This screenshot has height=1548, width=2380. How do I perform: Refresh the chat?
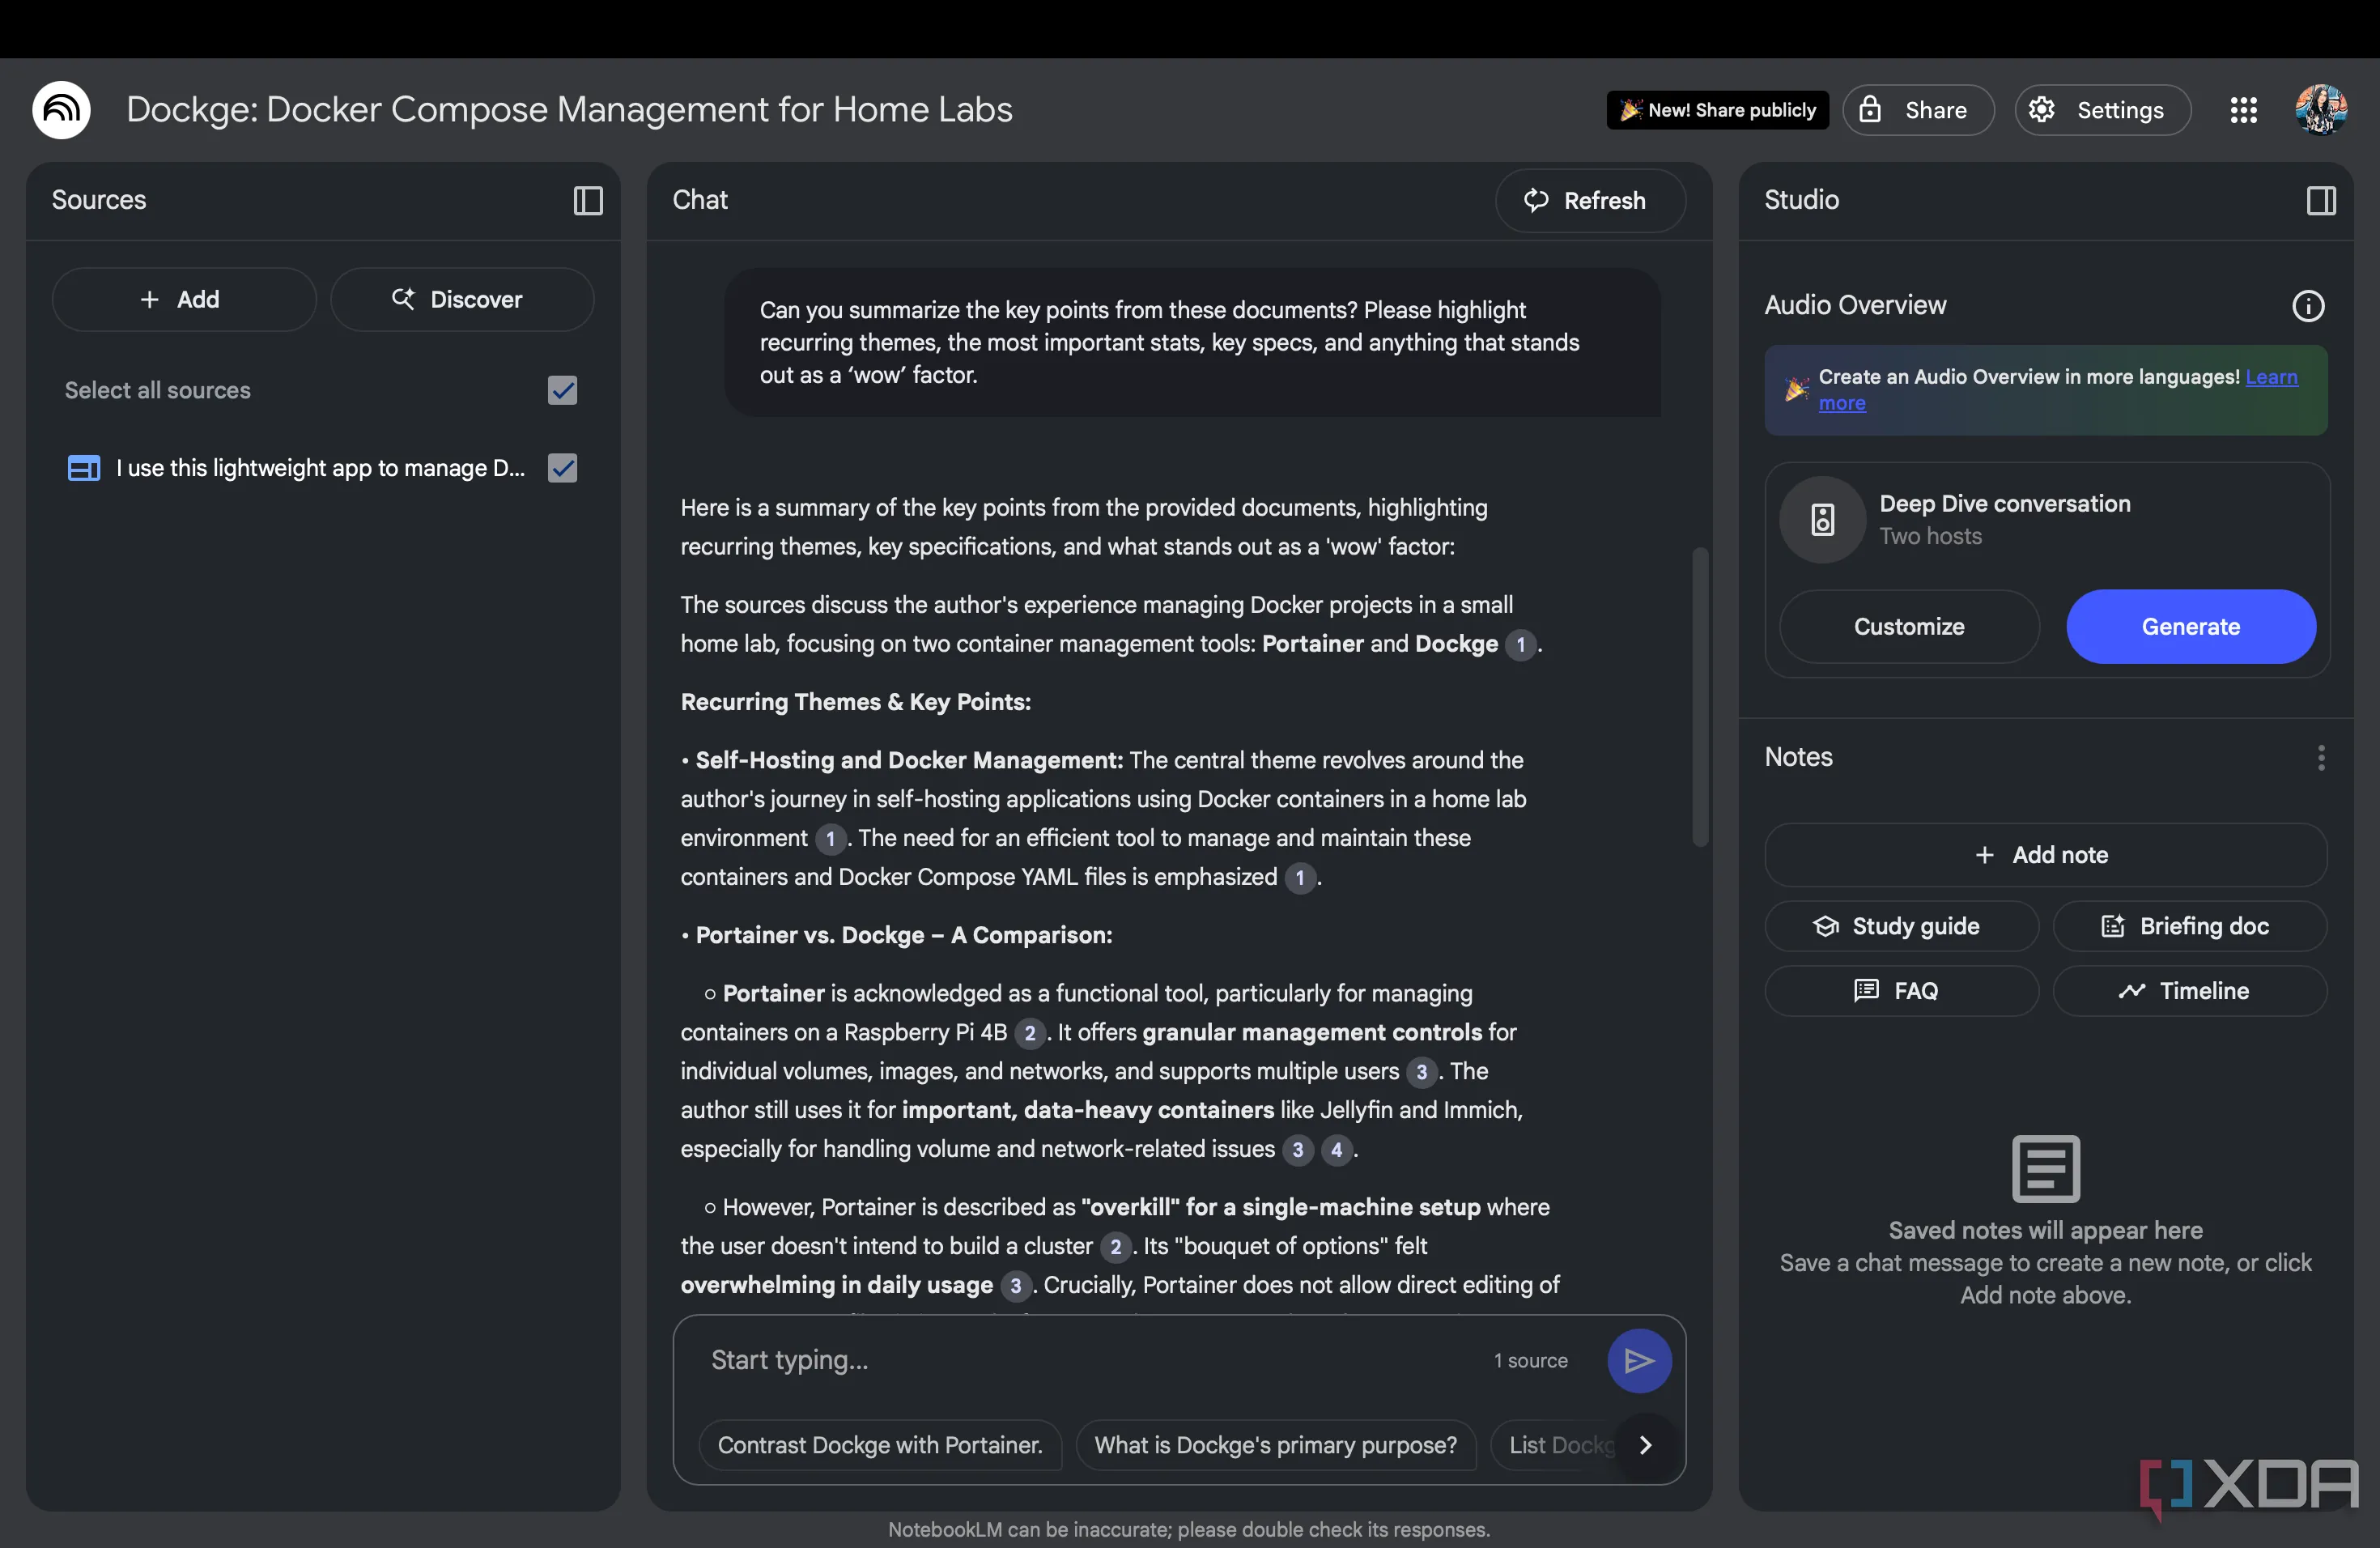(x=1590, y=201)
